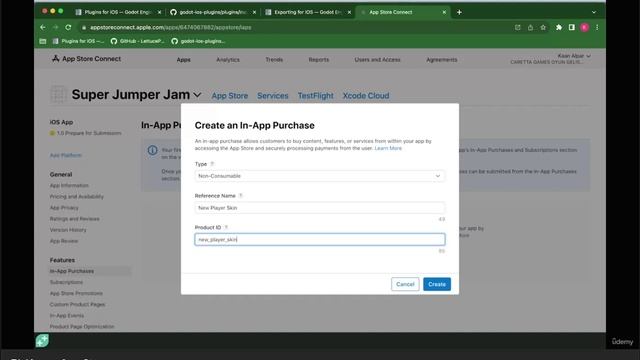Open Subscriptions in the sidebar
Viewport: 640px width, 360px height.
click(66, 282)
